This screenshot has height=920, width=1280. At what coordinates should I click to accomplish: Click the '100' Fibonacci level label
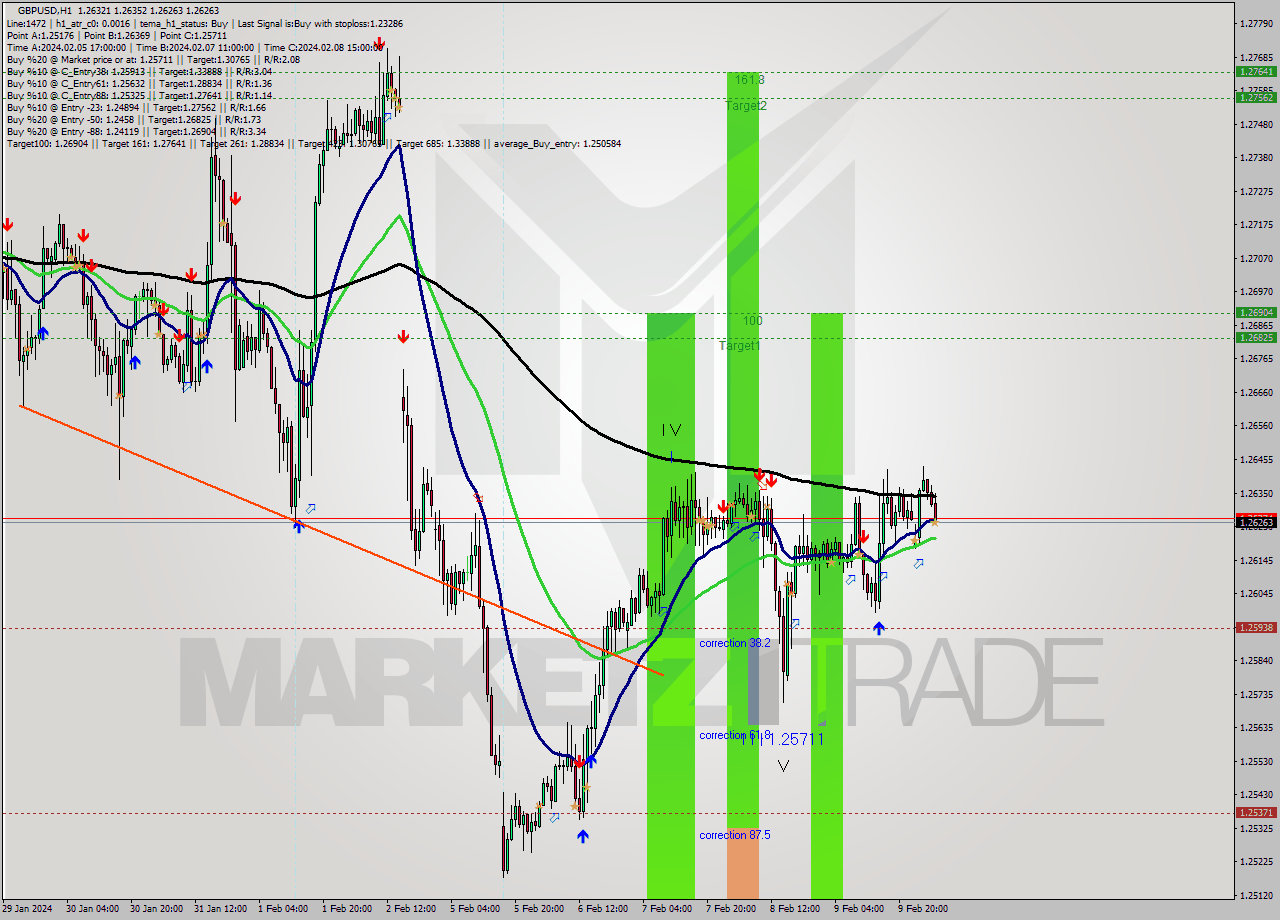pos(752,321)
